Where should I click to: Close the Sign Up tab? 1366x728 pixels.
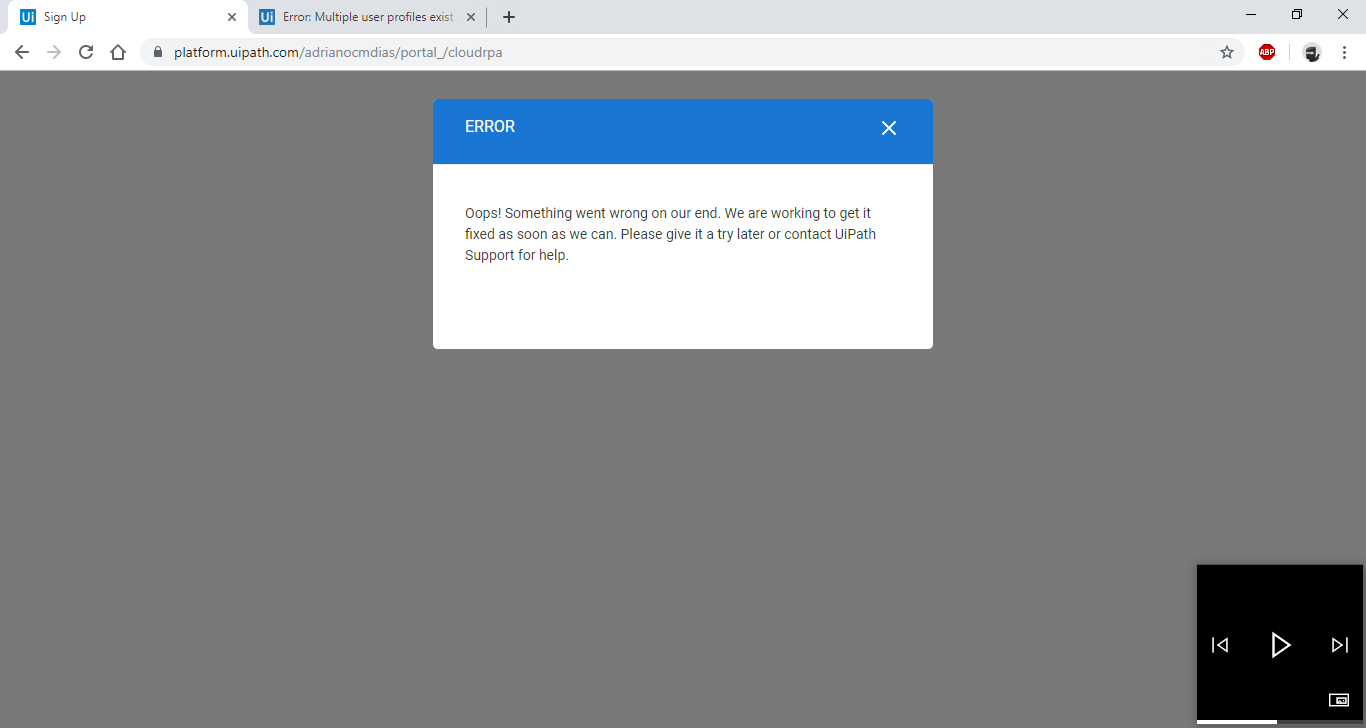pos(232,16)
